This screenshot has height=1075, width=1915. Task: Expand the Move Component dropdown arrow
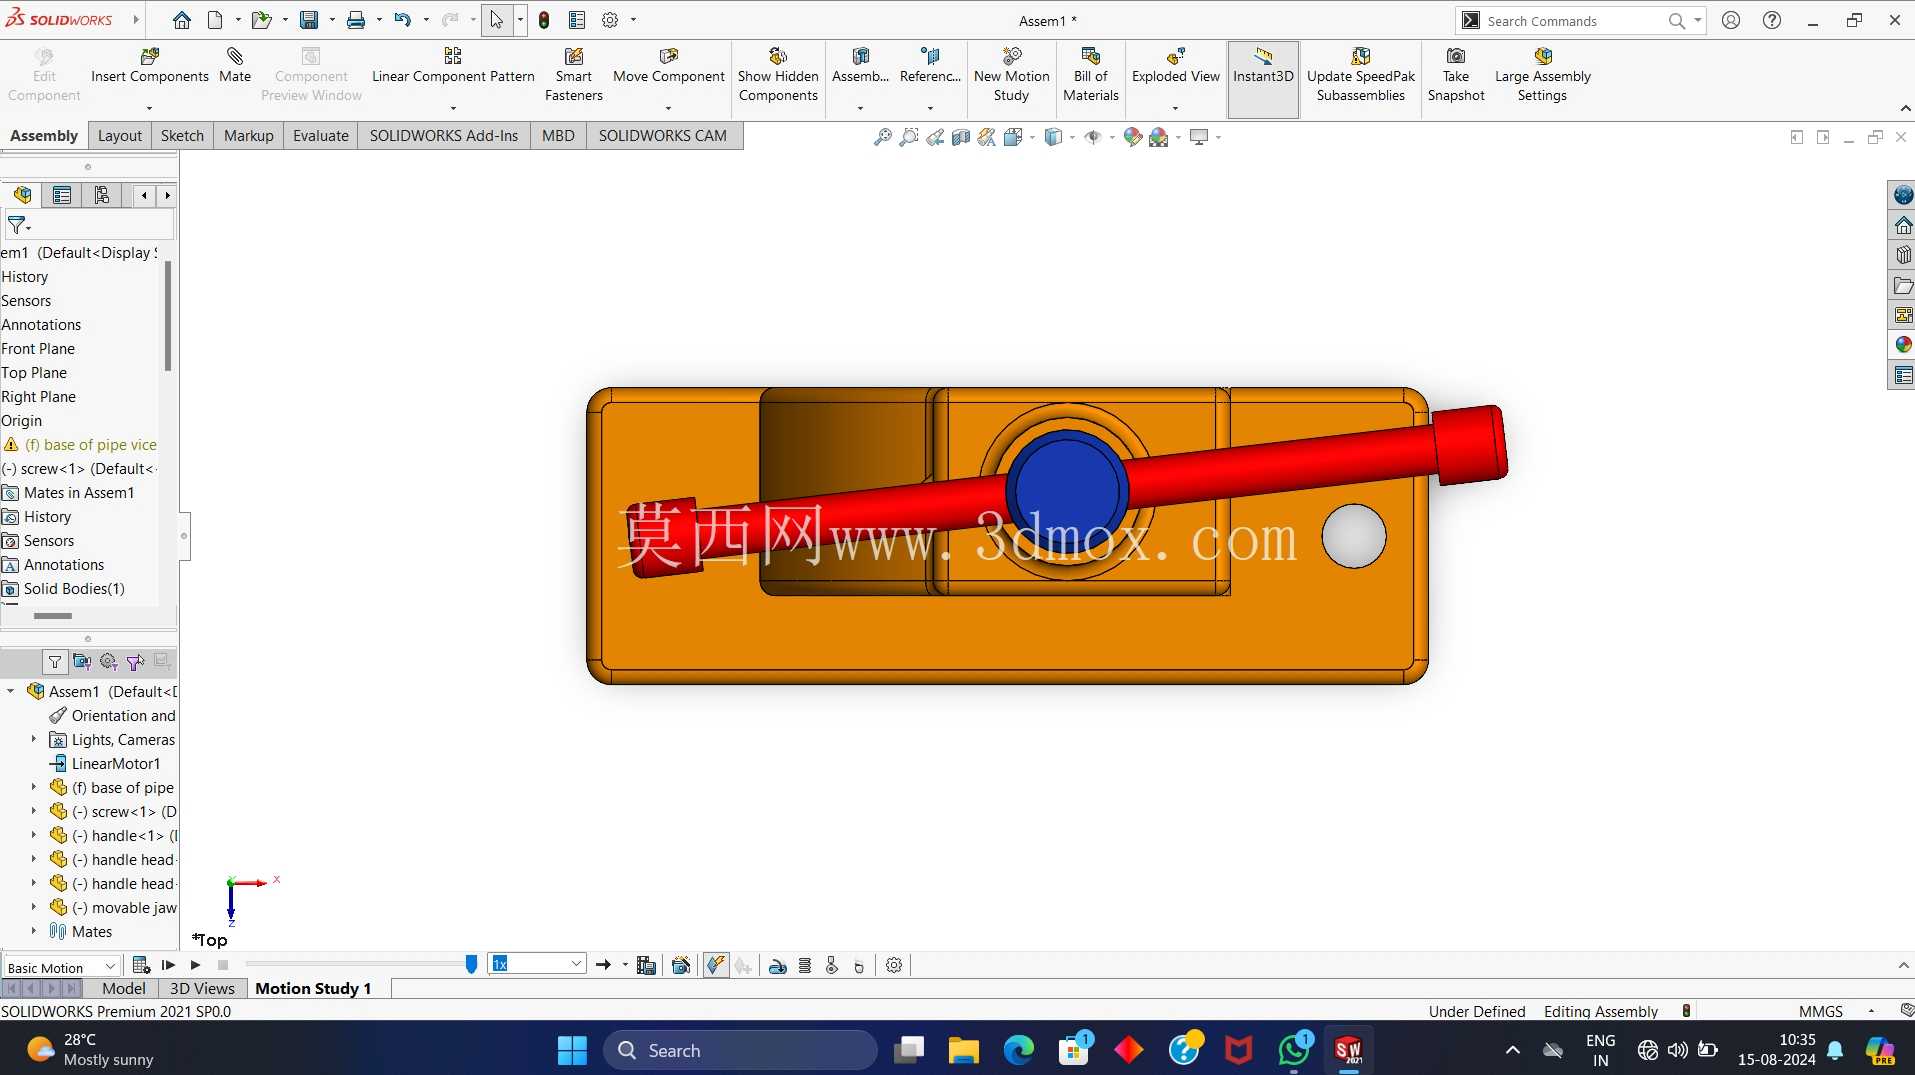668,108
